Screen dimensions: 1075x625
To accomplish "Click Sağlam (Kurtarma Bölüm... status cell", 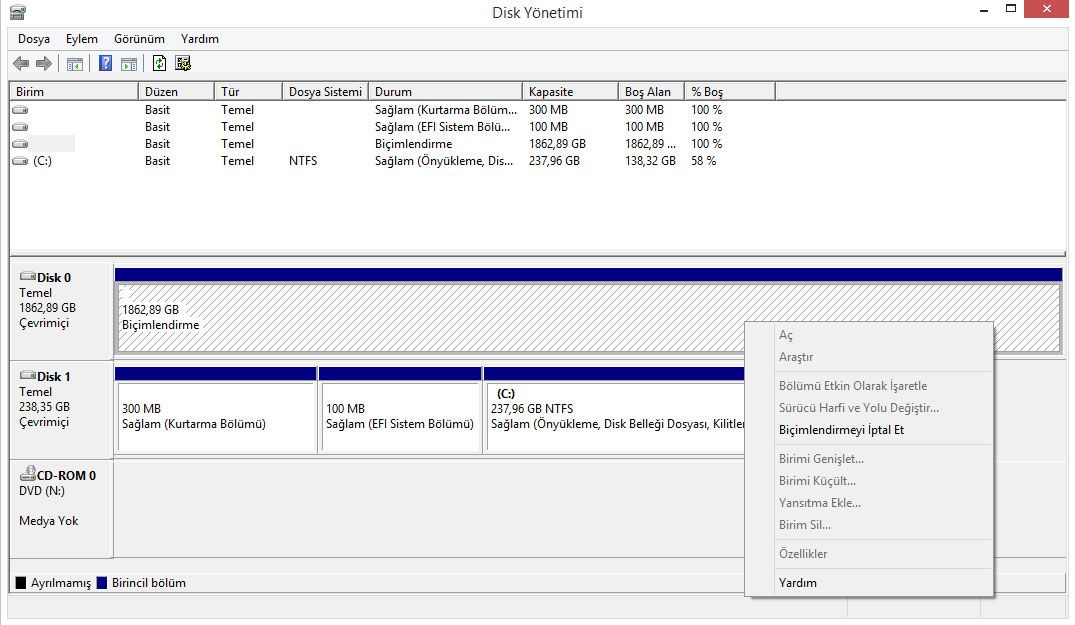I will (446, 110).
